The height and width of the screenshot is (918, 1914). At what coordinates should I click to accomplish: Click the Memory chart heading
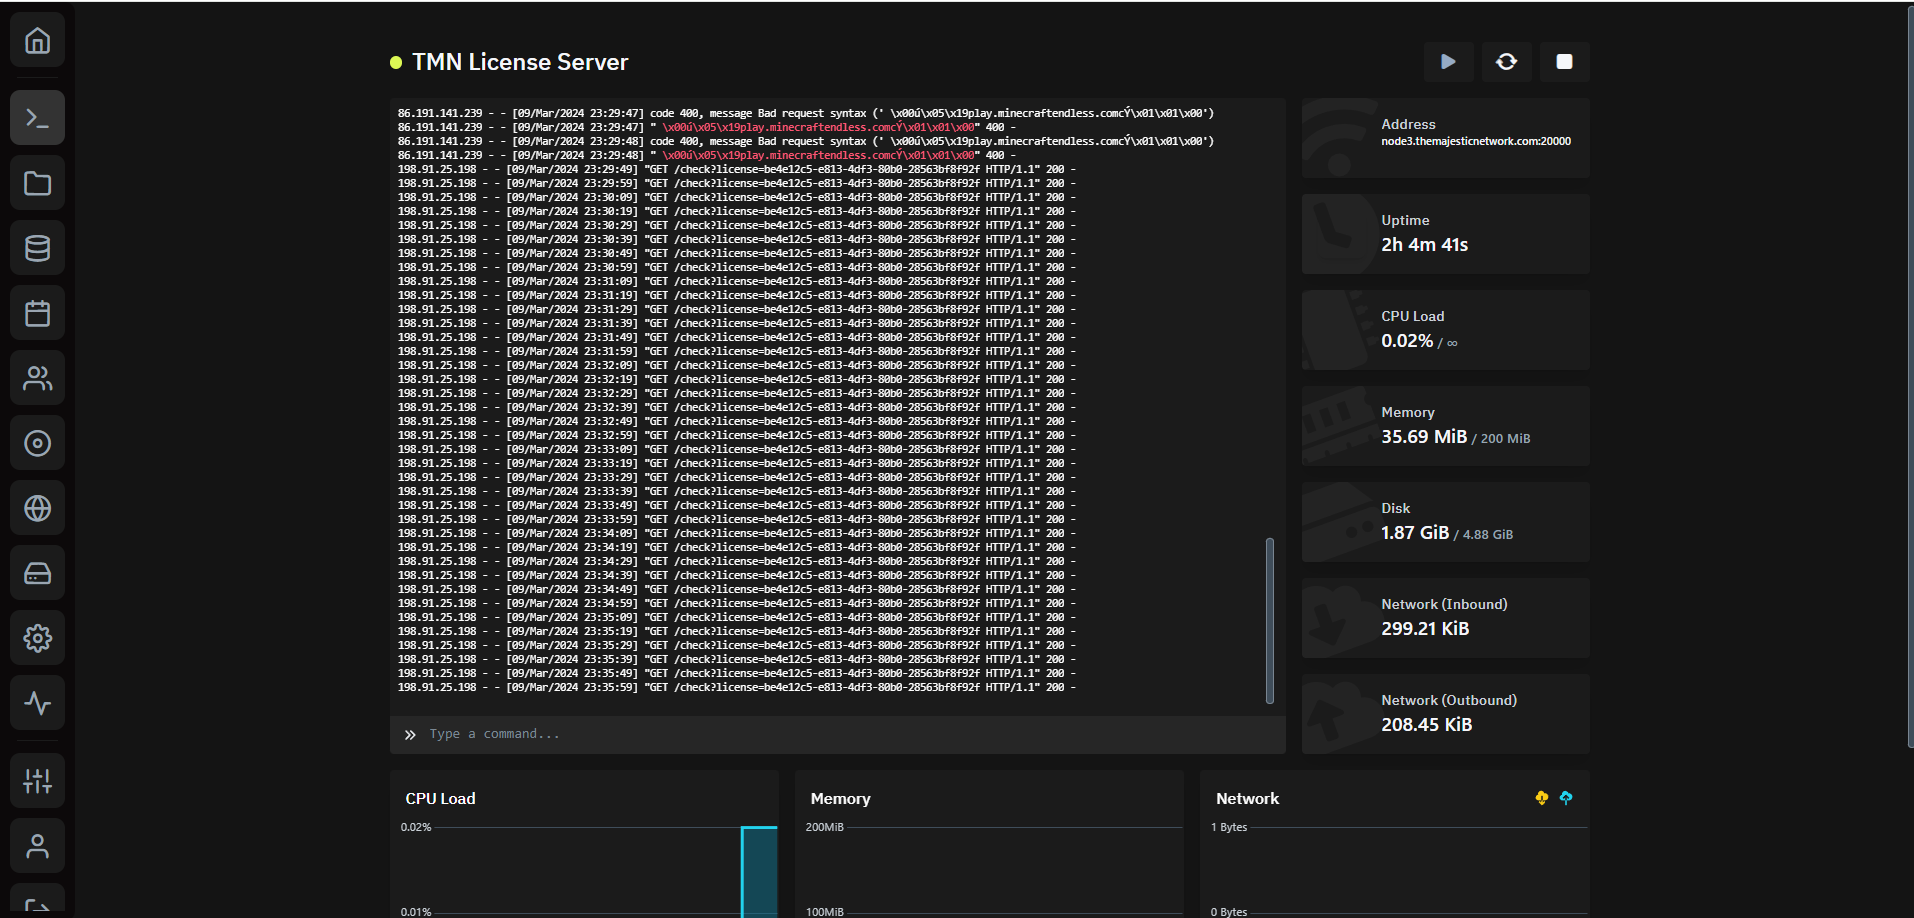pos(840,799)
